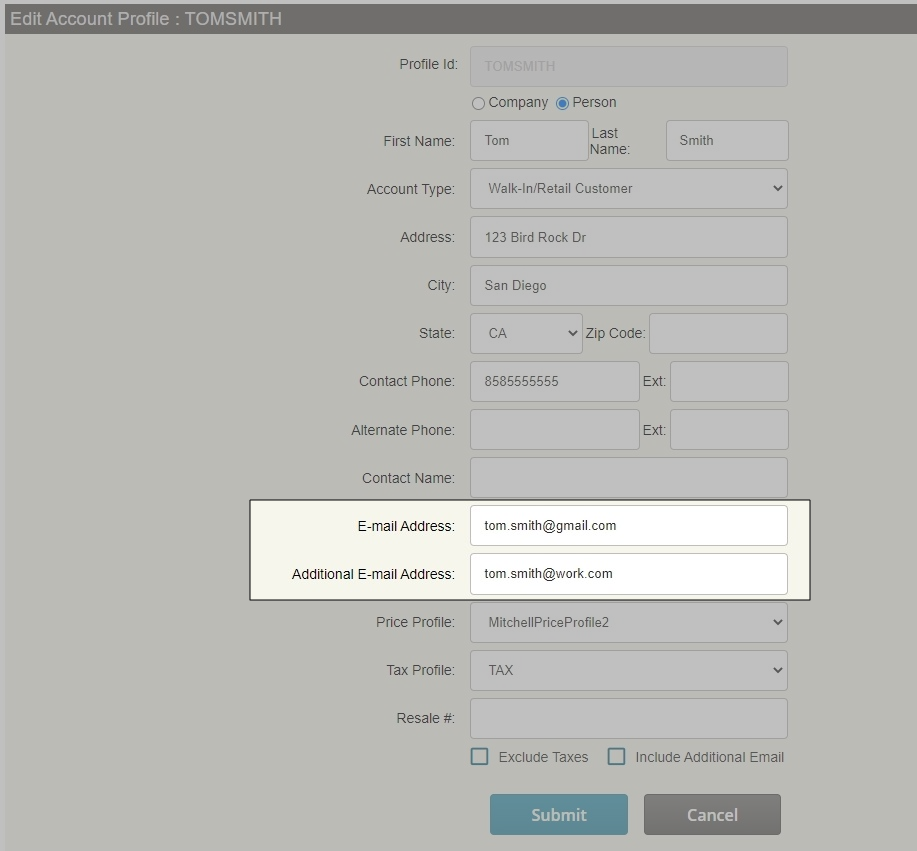Click the empty Zip Code field
The image size is (917, 851).
718,333
